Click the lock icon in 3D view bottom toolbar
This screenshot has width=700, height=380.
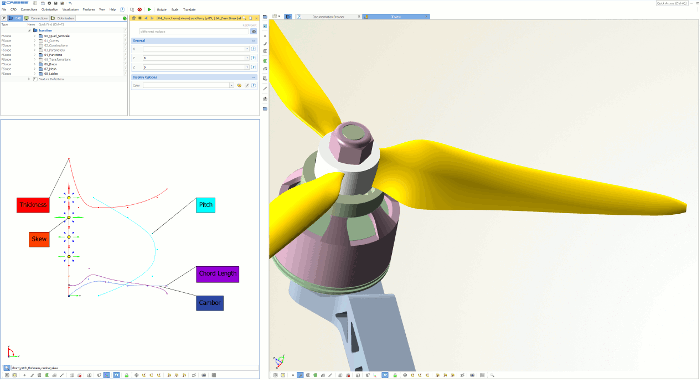point(395,375)
